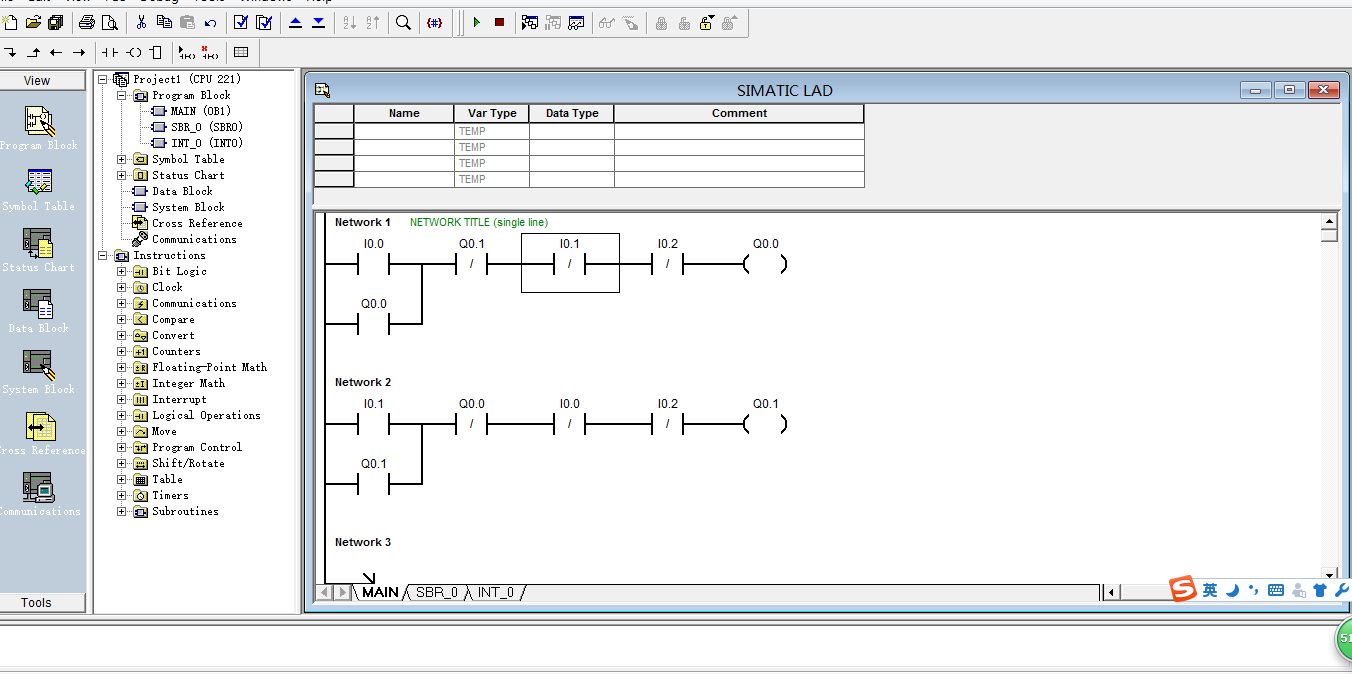Undo the last edit via toolbar
Image resolution: width=1352 pixels, height=674 pixels.
pyautogui.click(x=210, y=22)
